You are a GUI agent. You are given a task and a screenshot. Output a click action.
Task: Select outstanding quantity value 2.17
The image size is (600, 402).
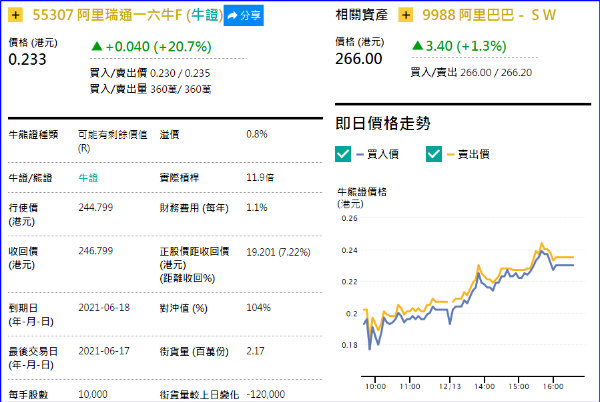255,351
